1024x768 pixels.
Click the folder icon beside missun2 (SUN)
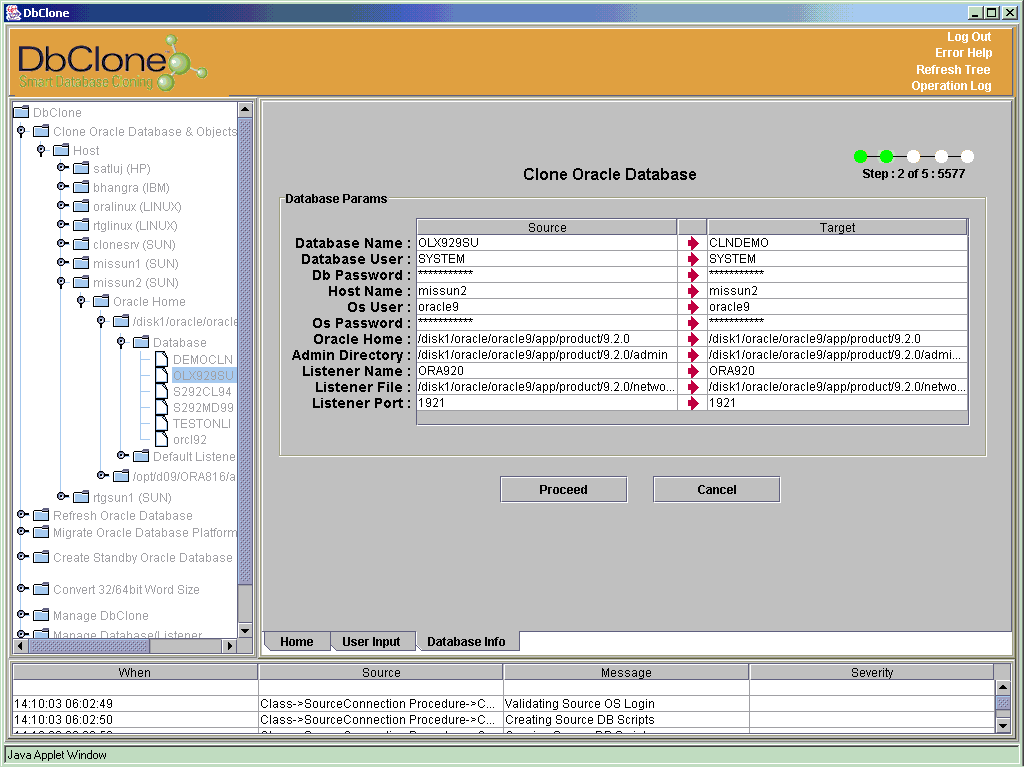(81, 282)
